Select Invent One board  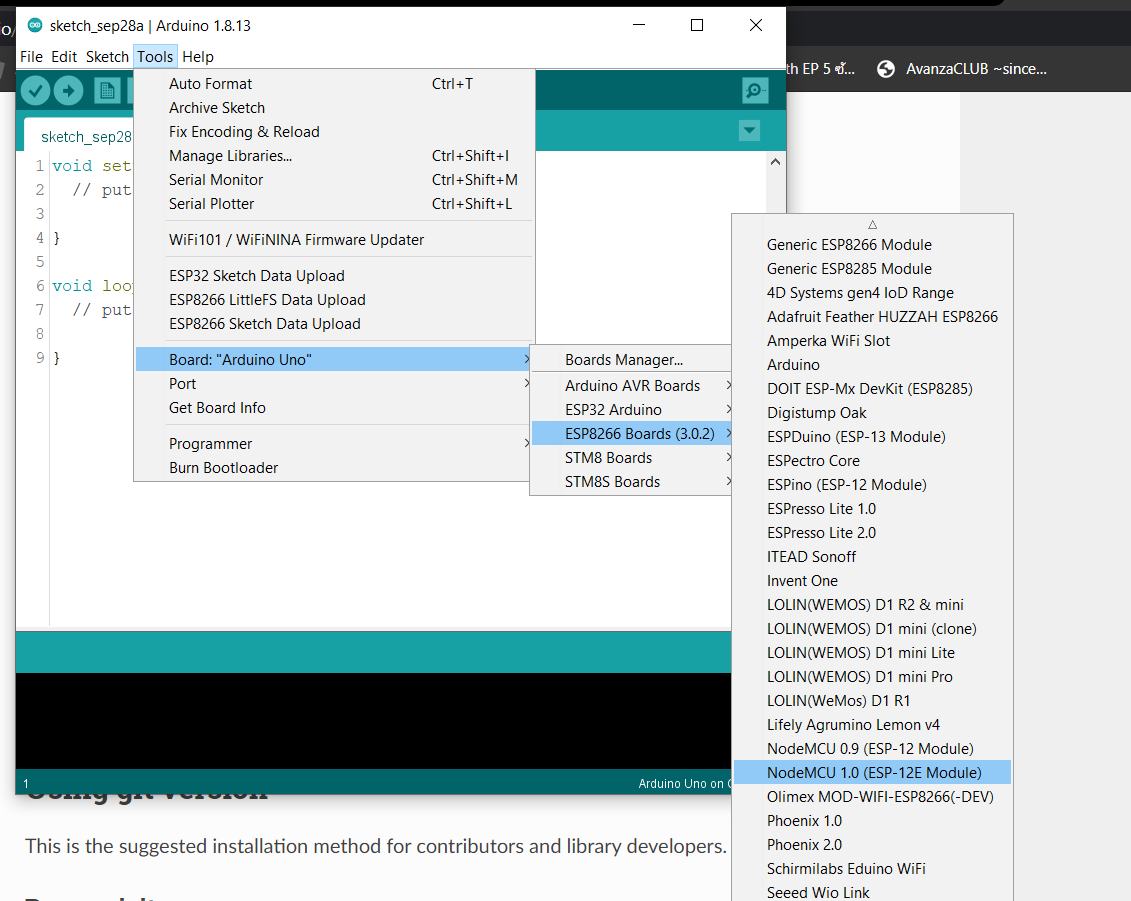pos(872,581)
